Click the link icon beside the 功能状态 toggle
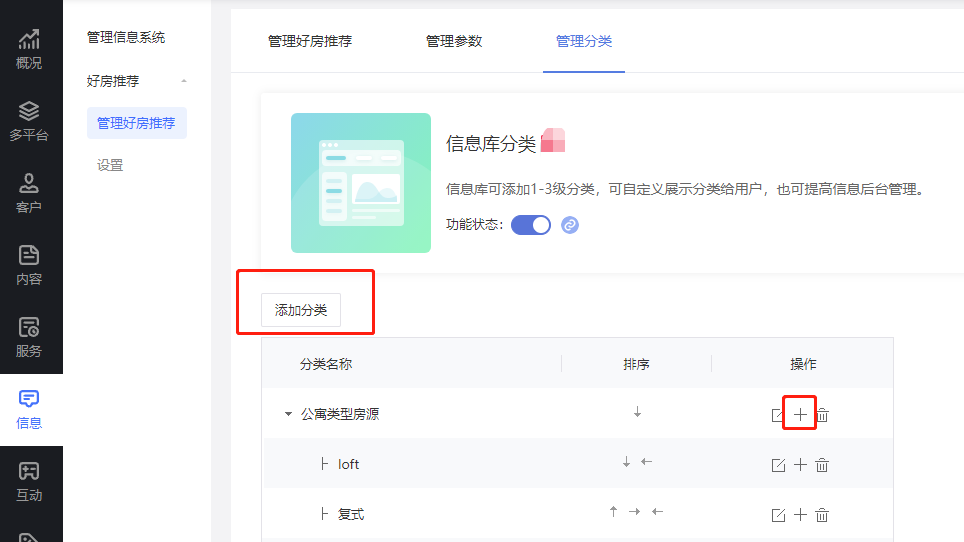Viewport: 964px width, 542px height. 570,225
